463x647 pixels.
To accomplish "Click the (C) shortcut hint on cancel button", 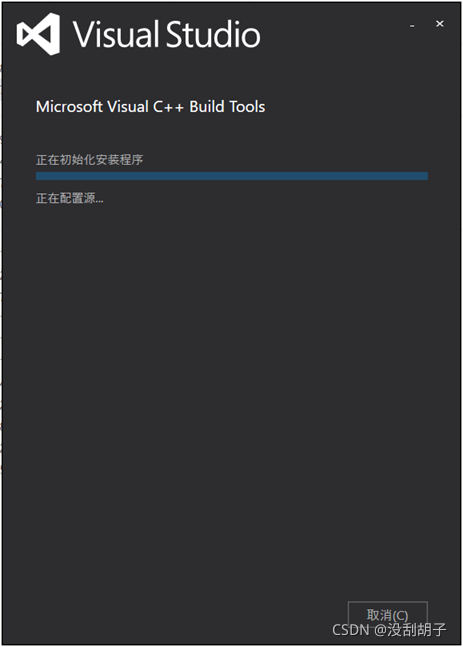I will 398,616.
